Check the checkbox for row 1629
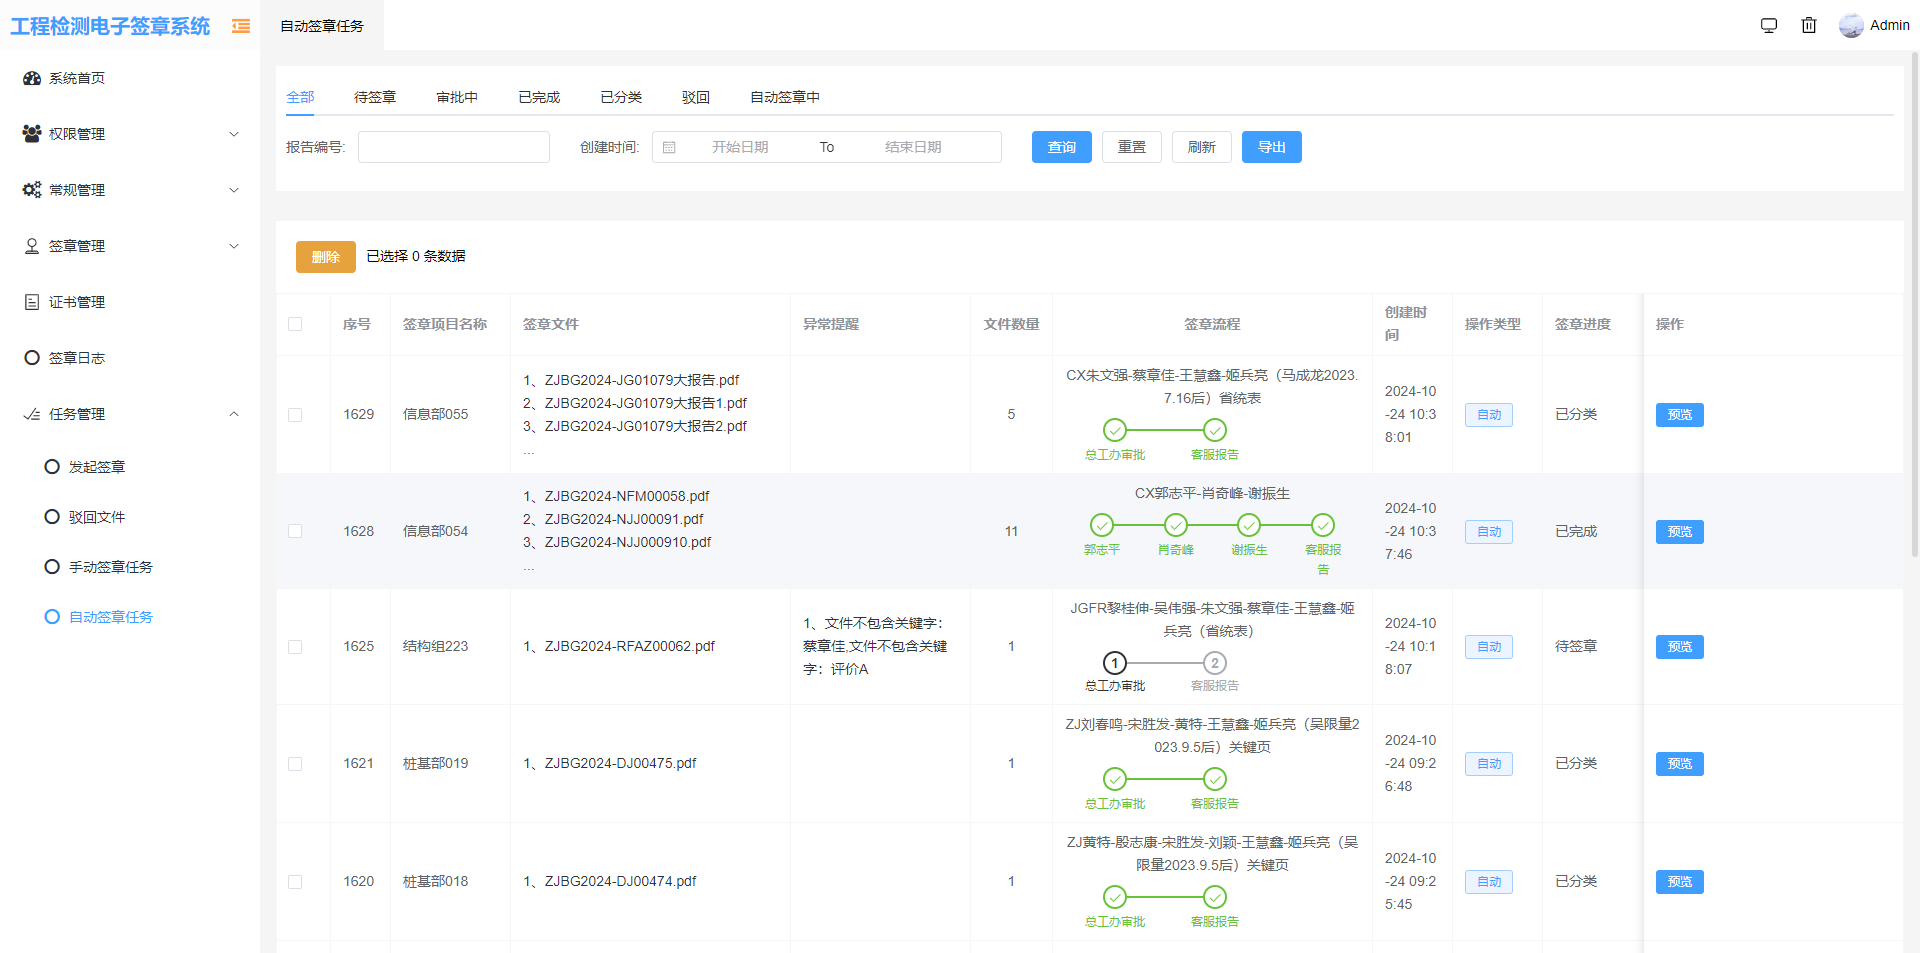This screenshot has height=953, width=1920. [295, 415]
